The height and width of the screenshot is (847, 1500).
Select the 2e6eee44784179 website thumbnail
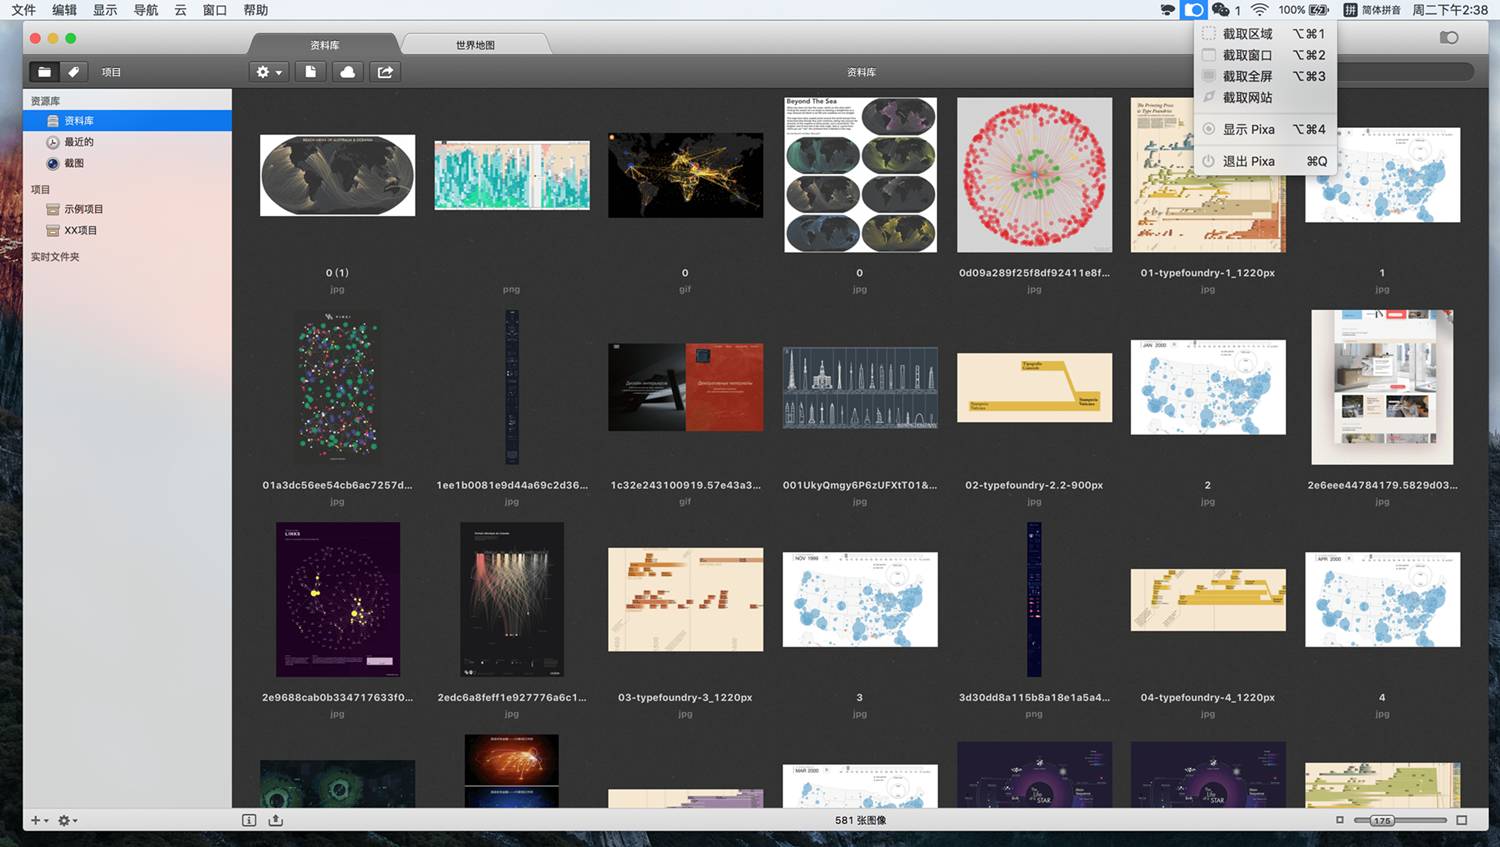(1382, 387)
